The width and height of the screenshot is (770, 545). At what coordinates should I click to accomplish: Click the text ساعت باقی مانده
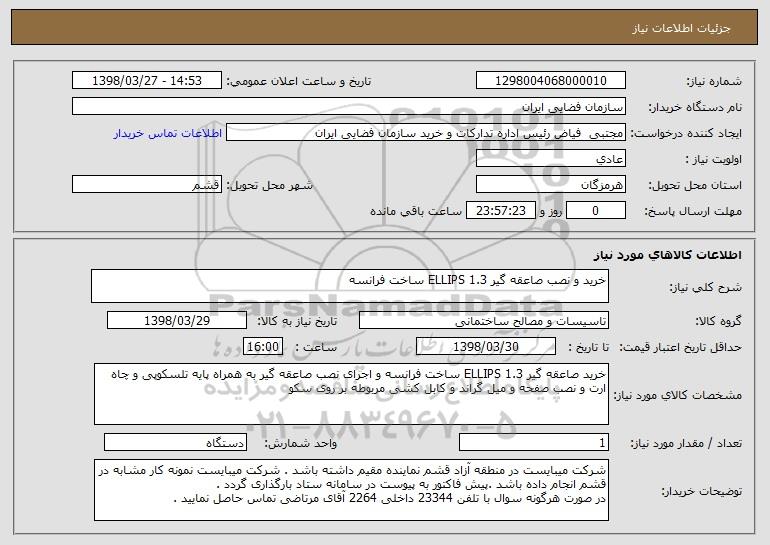(x=416, y=211)
